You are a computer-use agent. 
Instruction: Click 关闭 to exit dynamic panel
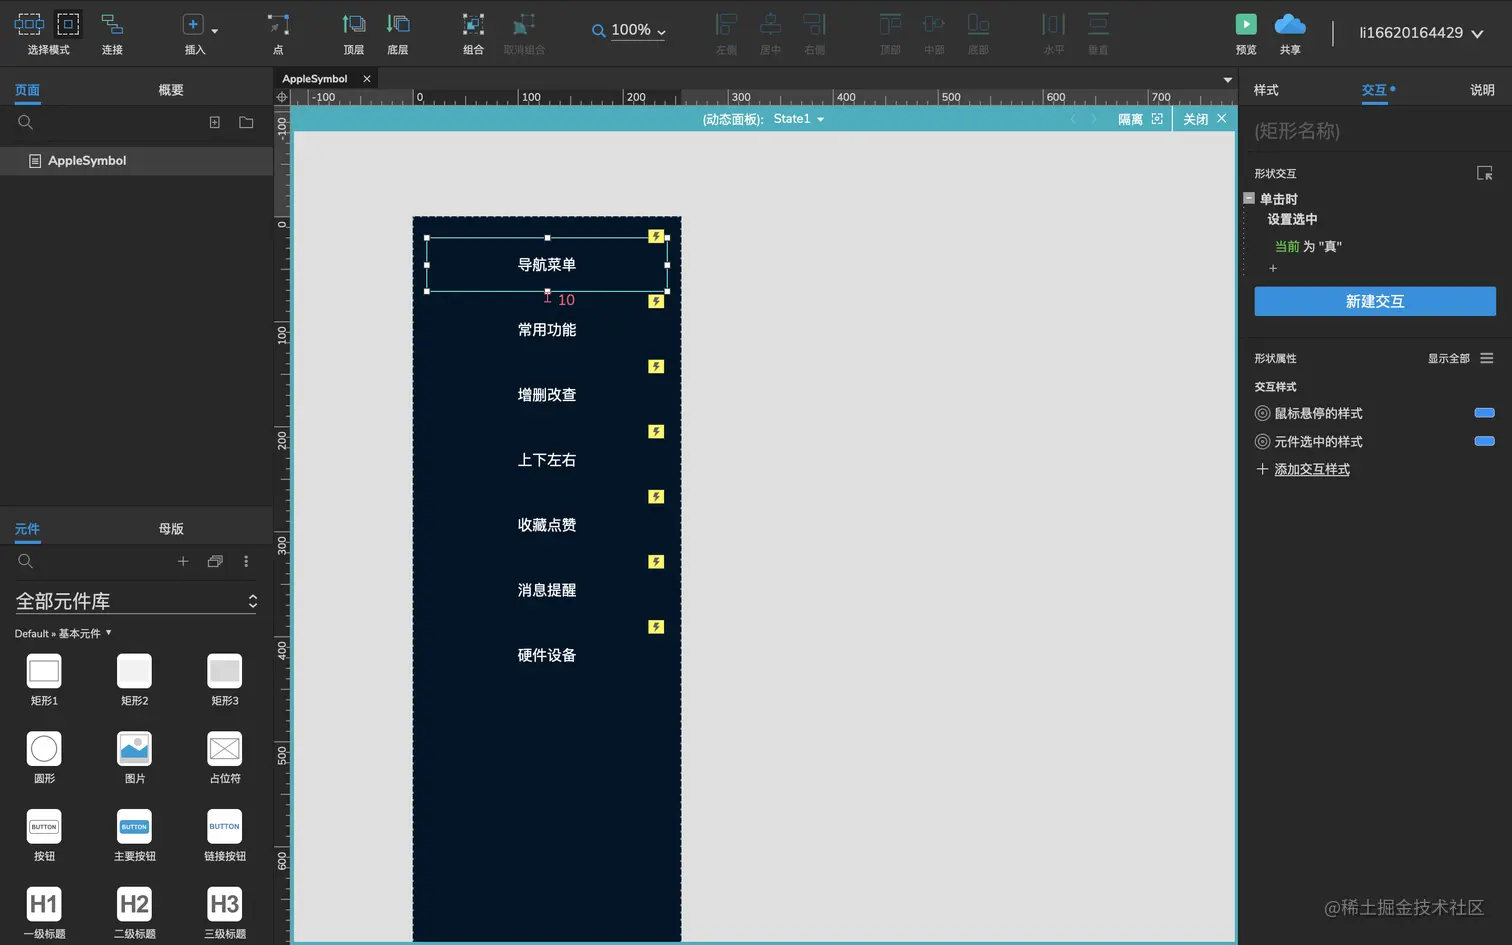click(x=1205, y=119)
